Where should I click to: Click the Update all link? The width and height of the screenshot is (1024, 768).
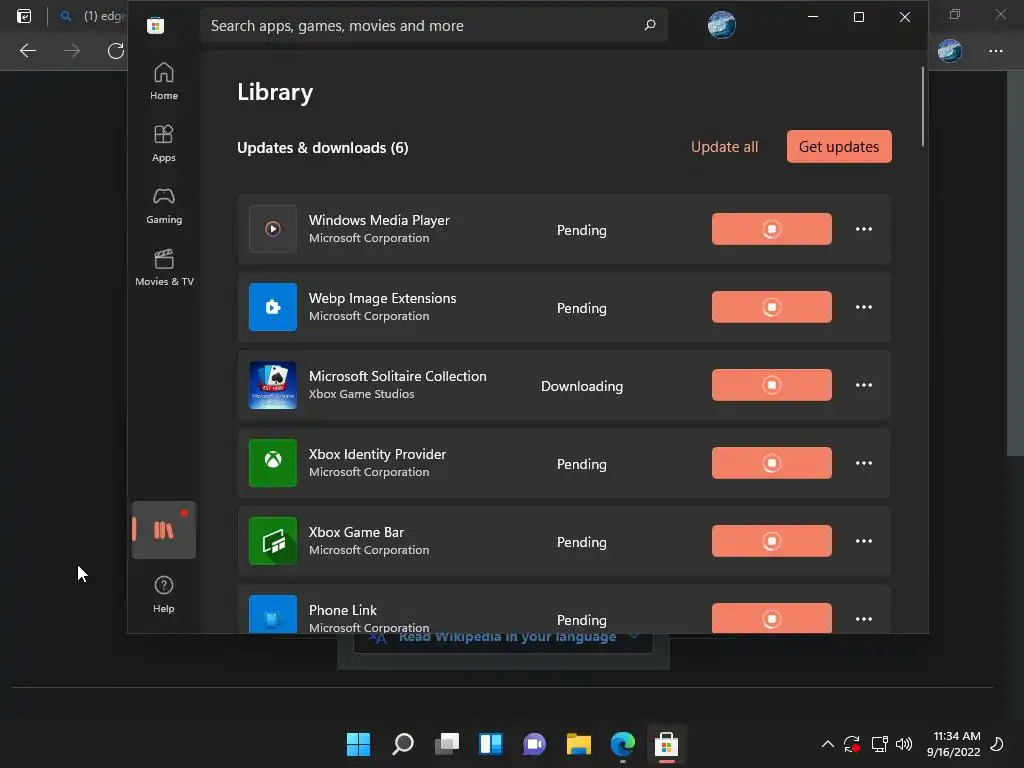tap(724, 146)
